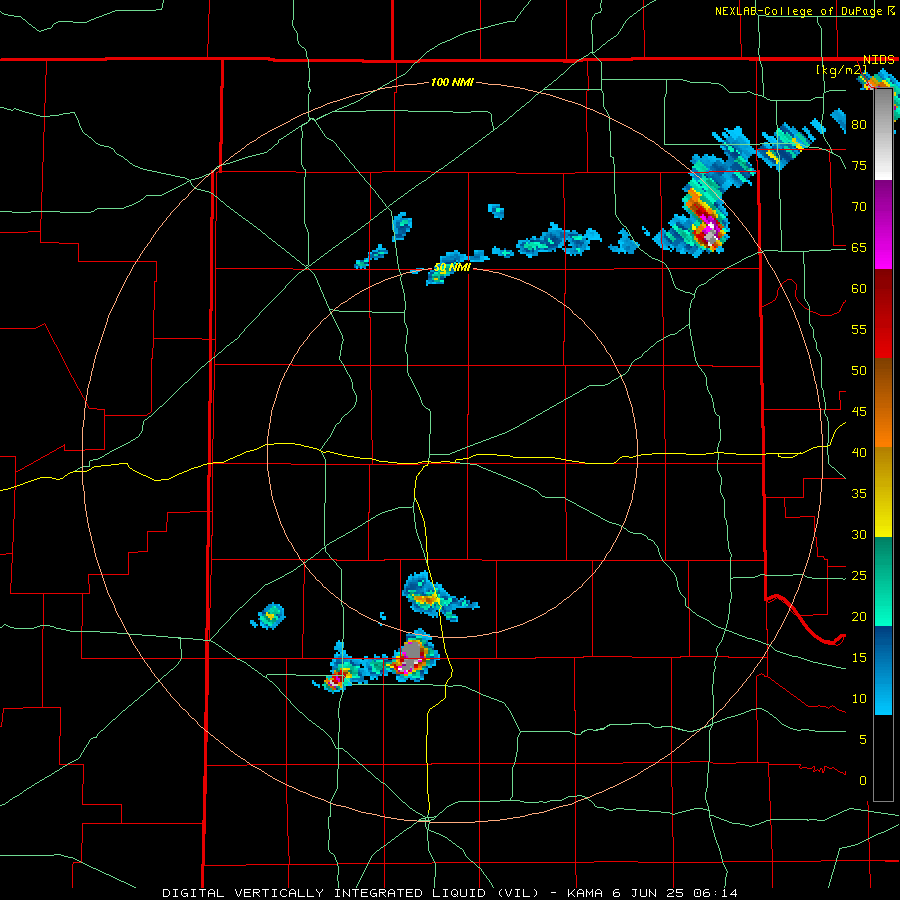The height and width of the screenshot is (900, 900).
Task: Click the 45 value on the color scale
Action: tap(859, 412)
